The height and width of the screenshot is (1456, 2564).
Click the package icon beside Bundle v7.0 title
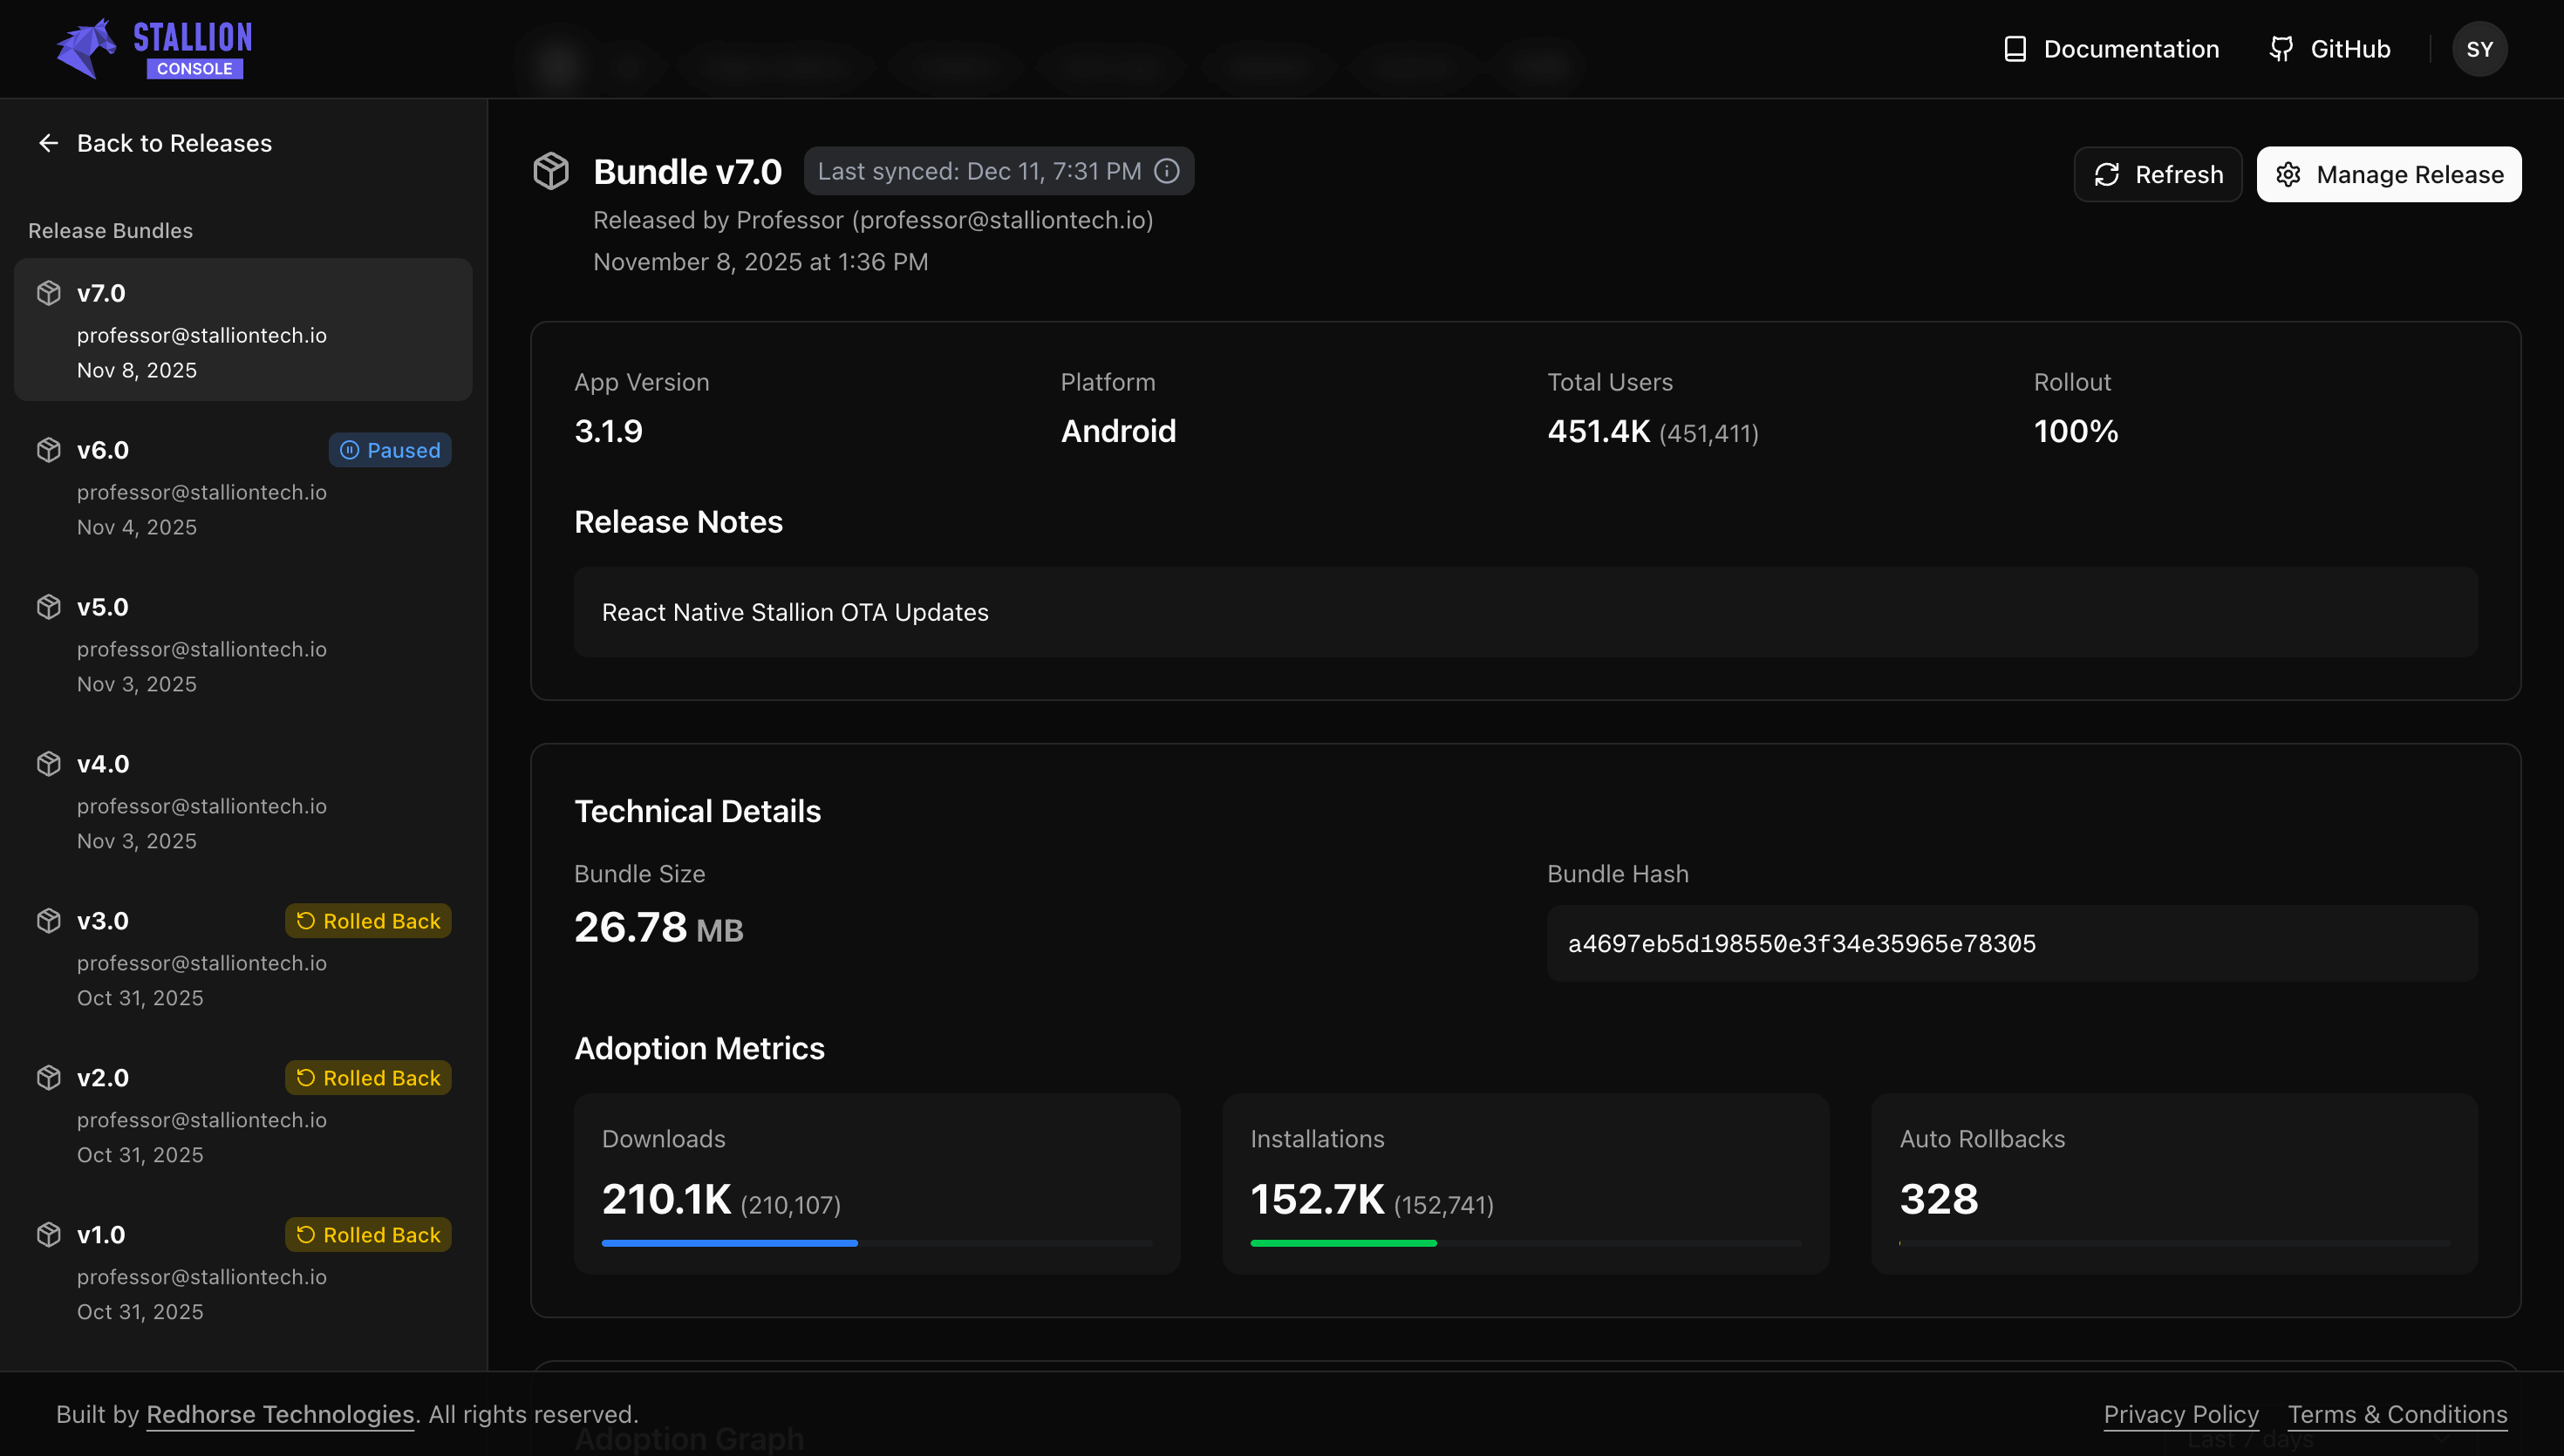click(x=551, y=170)
